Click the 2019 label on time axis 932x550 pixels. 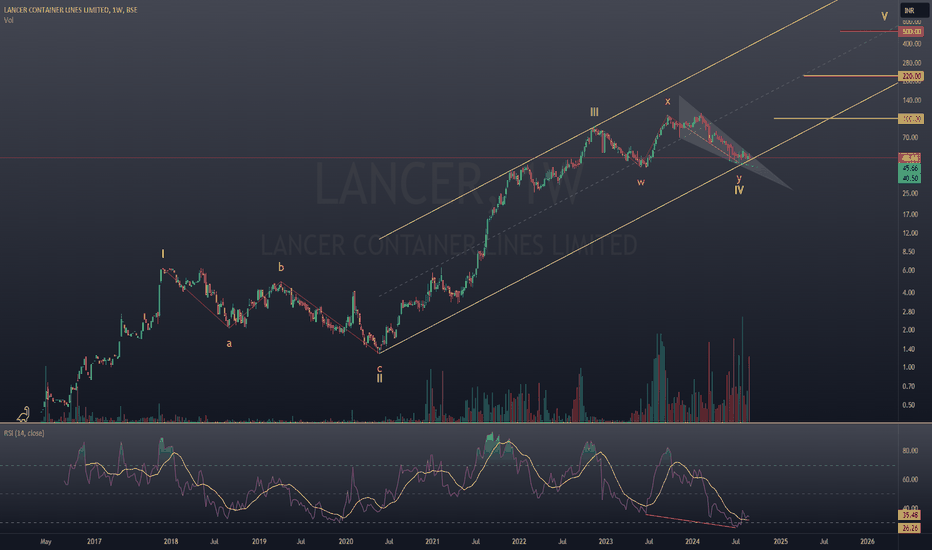[x=259, y=542]
